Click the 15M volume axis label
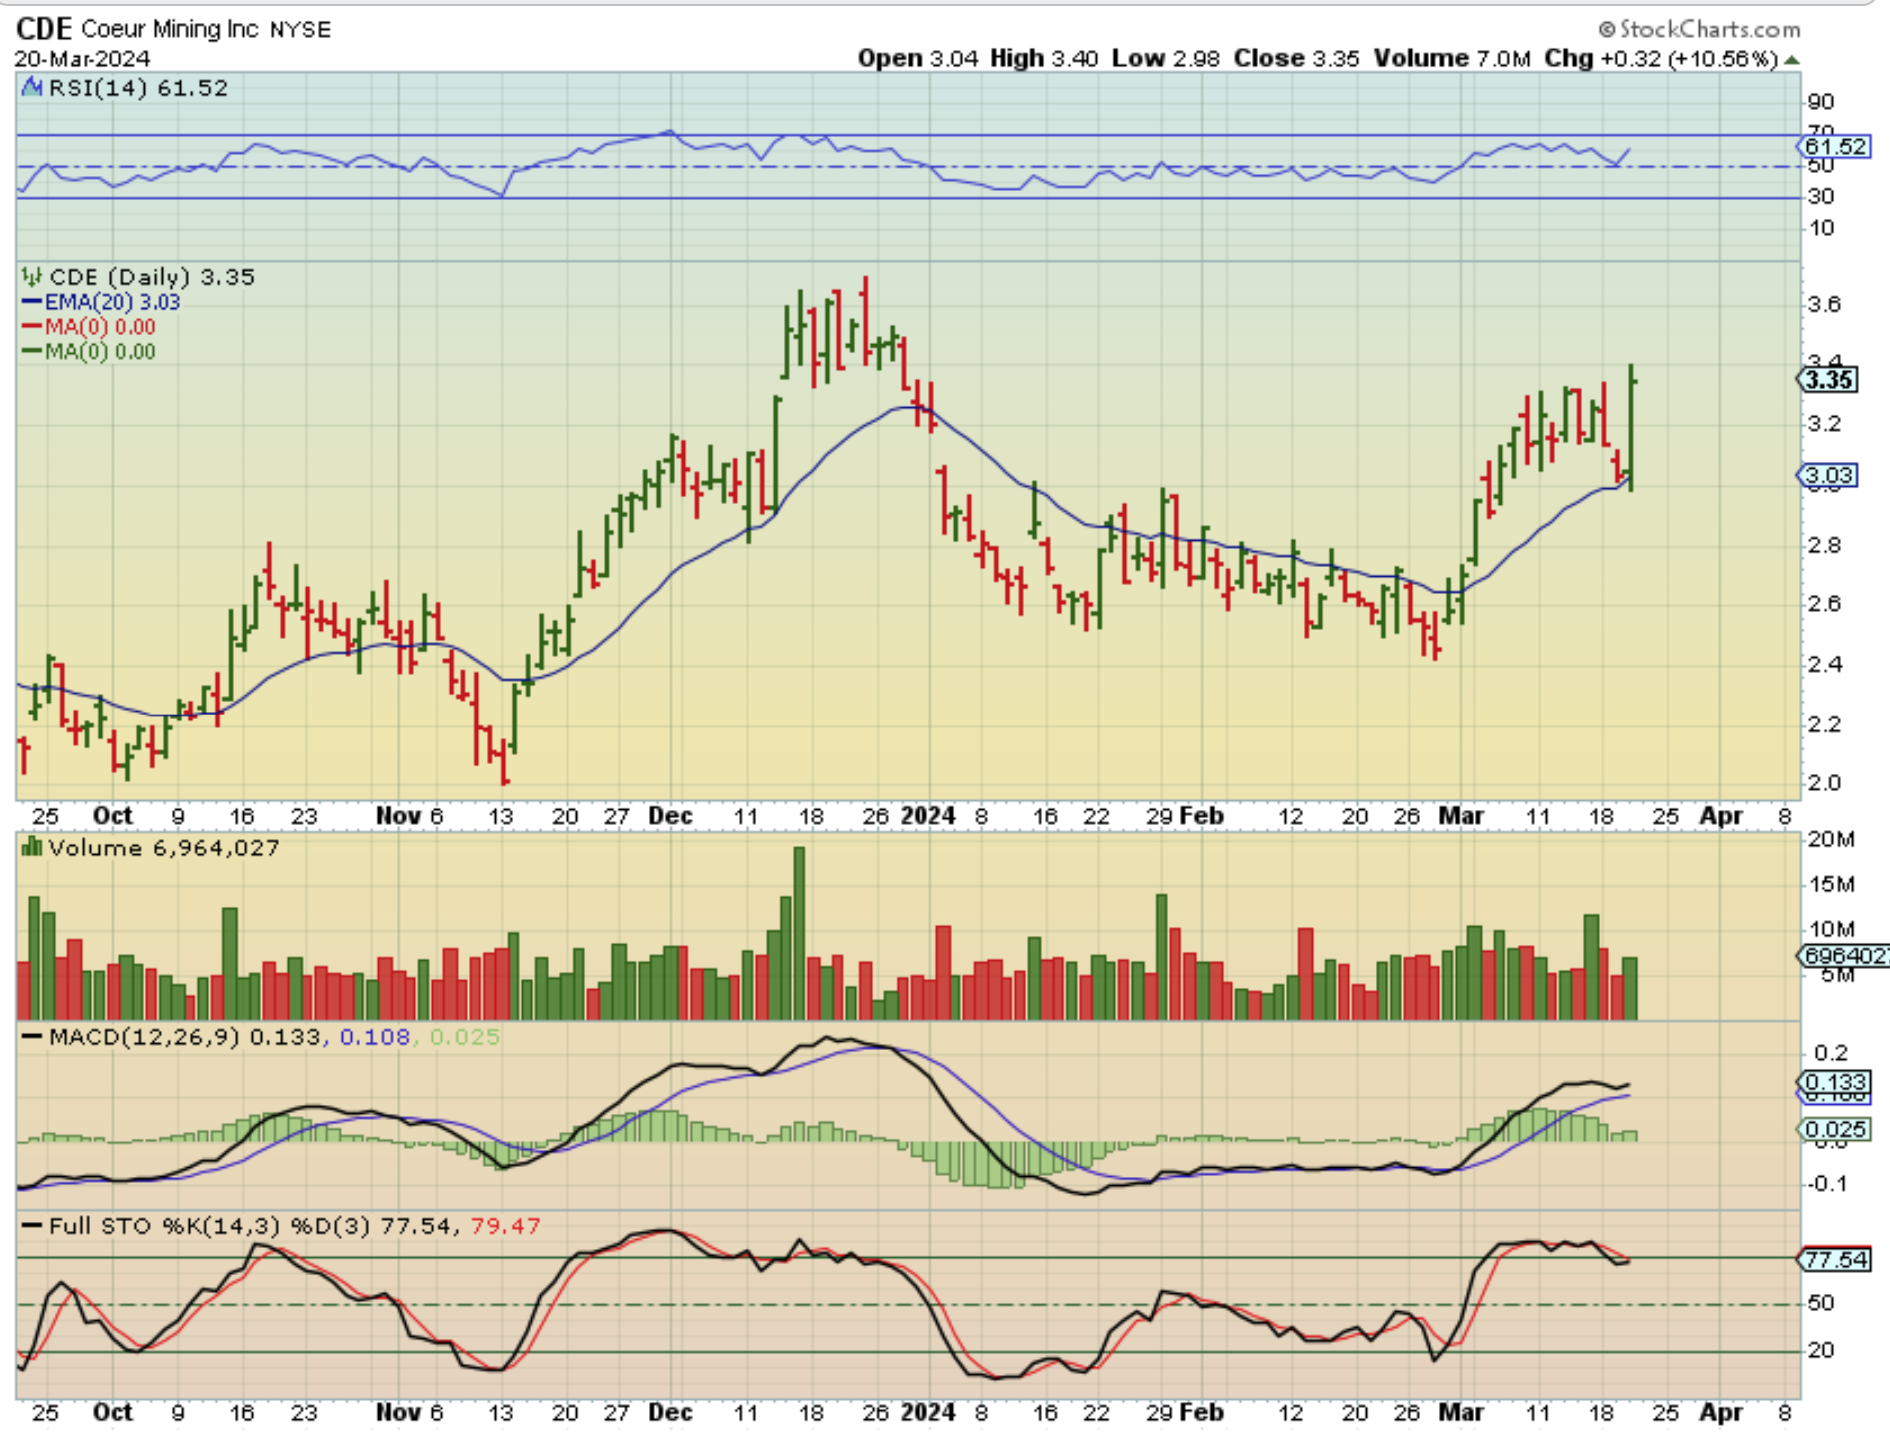This screenshot has width=1890, height=1434. pos(1830,884)
